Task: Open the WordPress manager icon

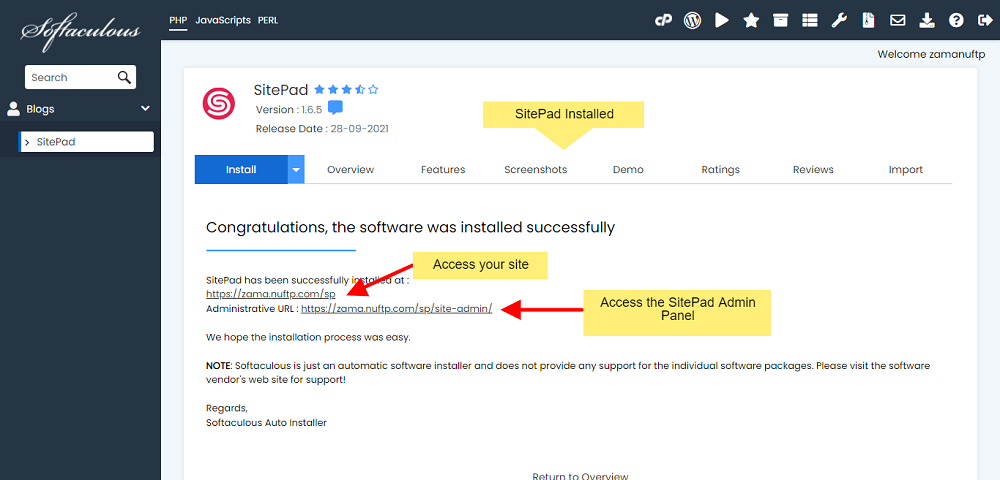Action: (x=693, y=20)
